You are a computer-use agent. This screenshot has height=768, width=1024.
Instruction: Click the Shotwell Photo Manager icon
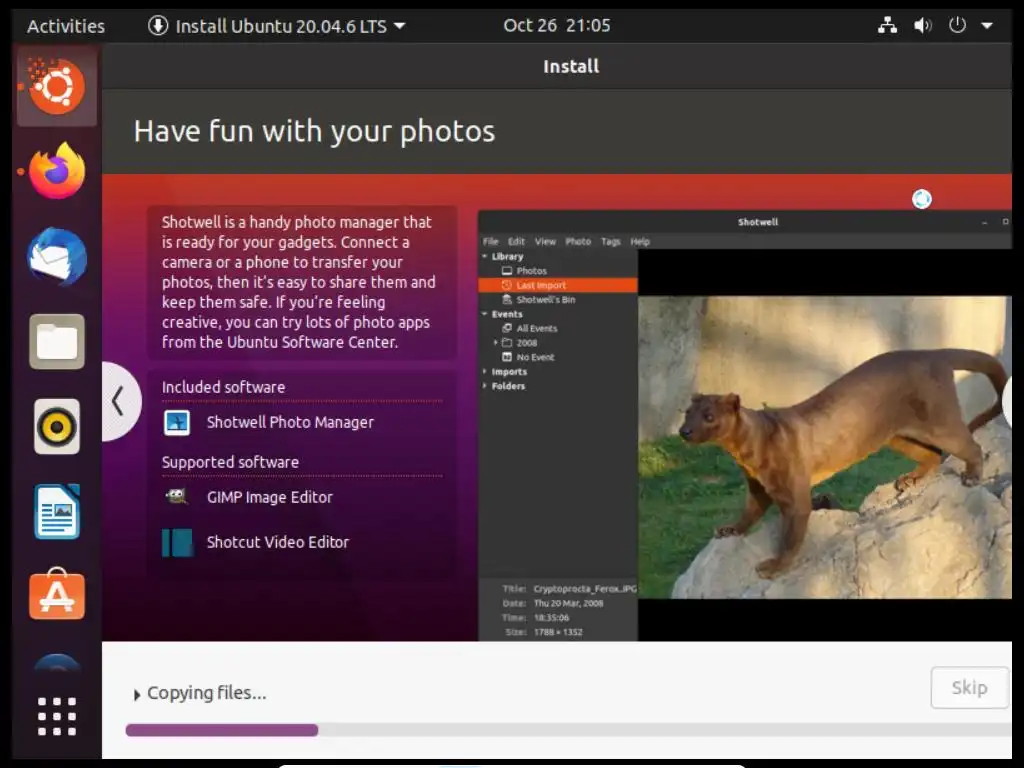(x=177, y=423)
